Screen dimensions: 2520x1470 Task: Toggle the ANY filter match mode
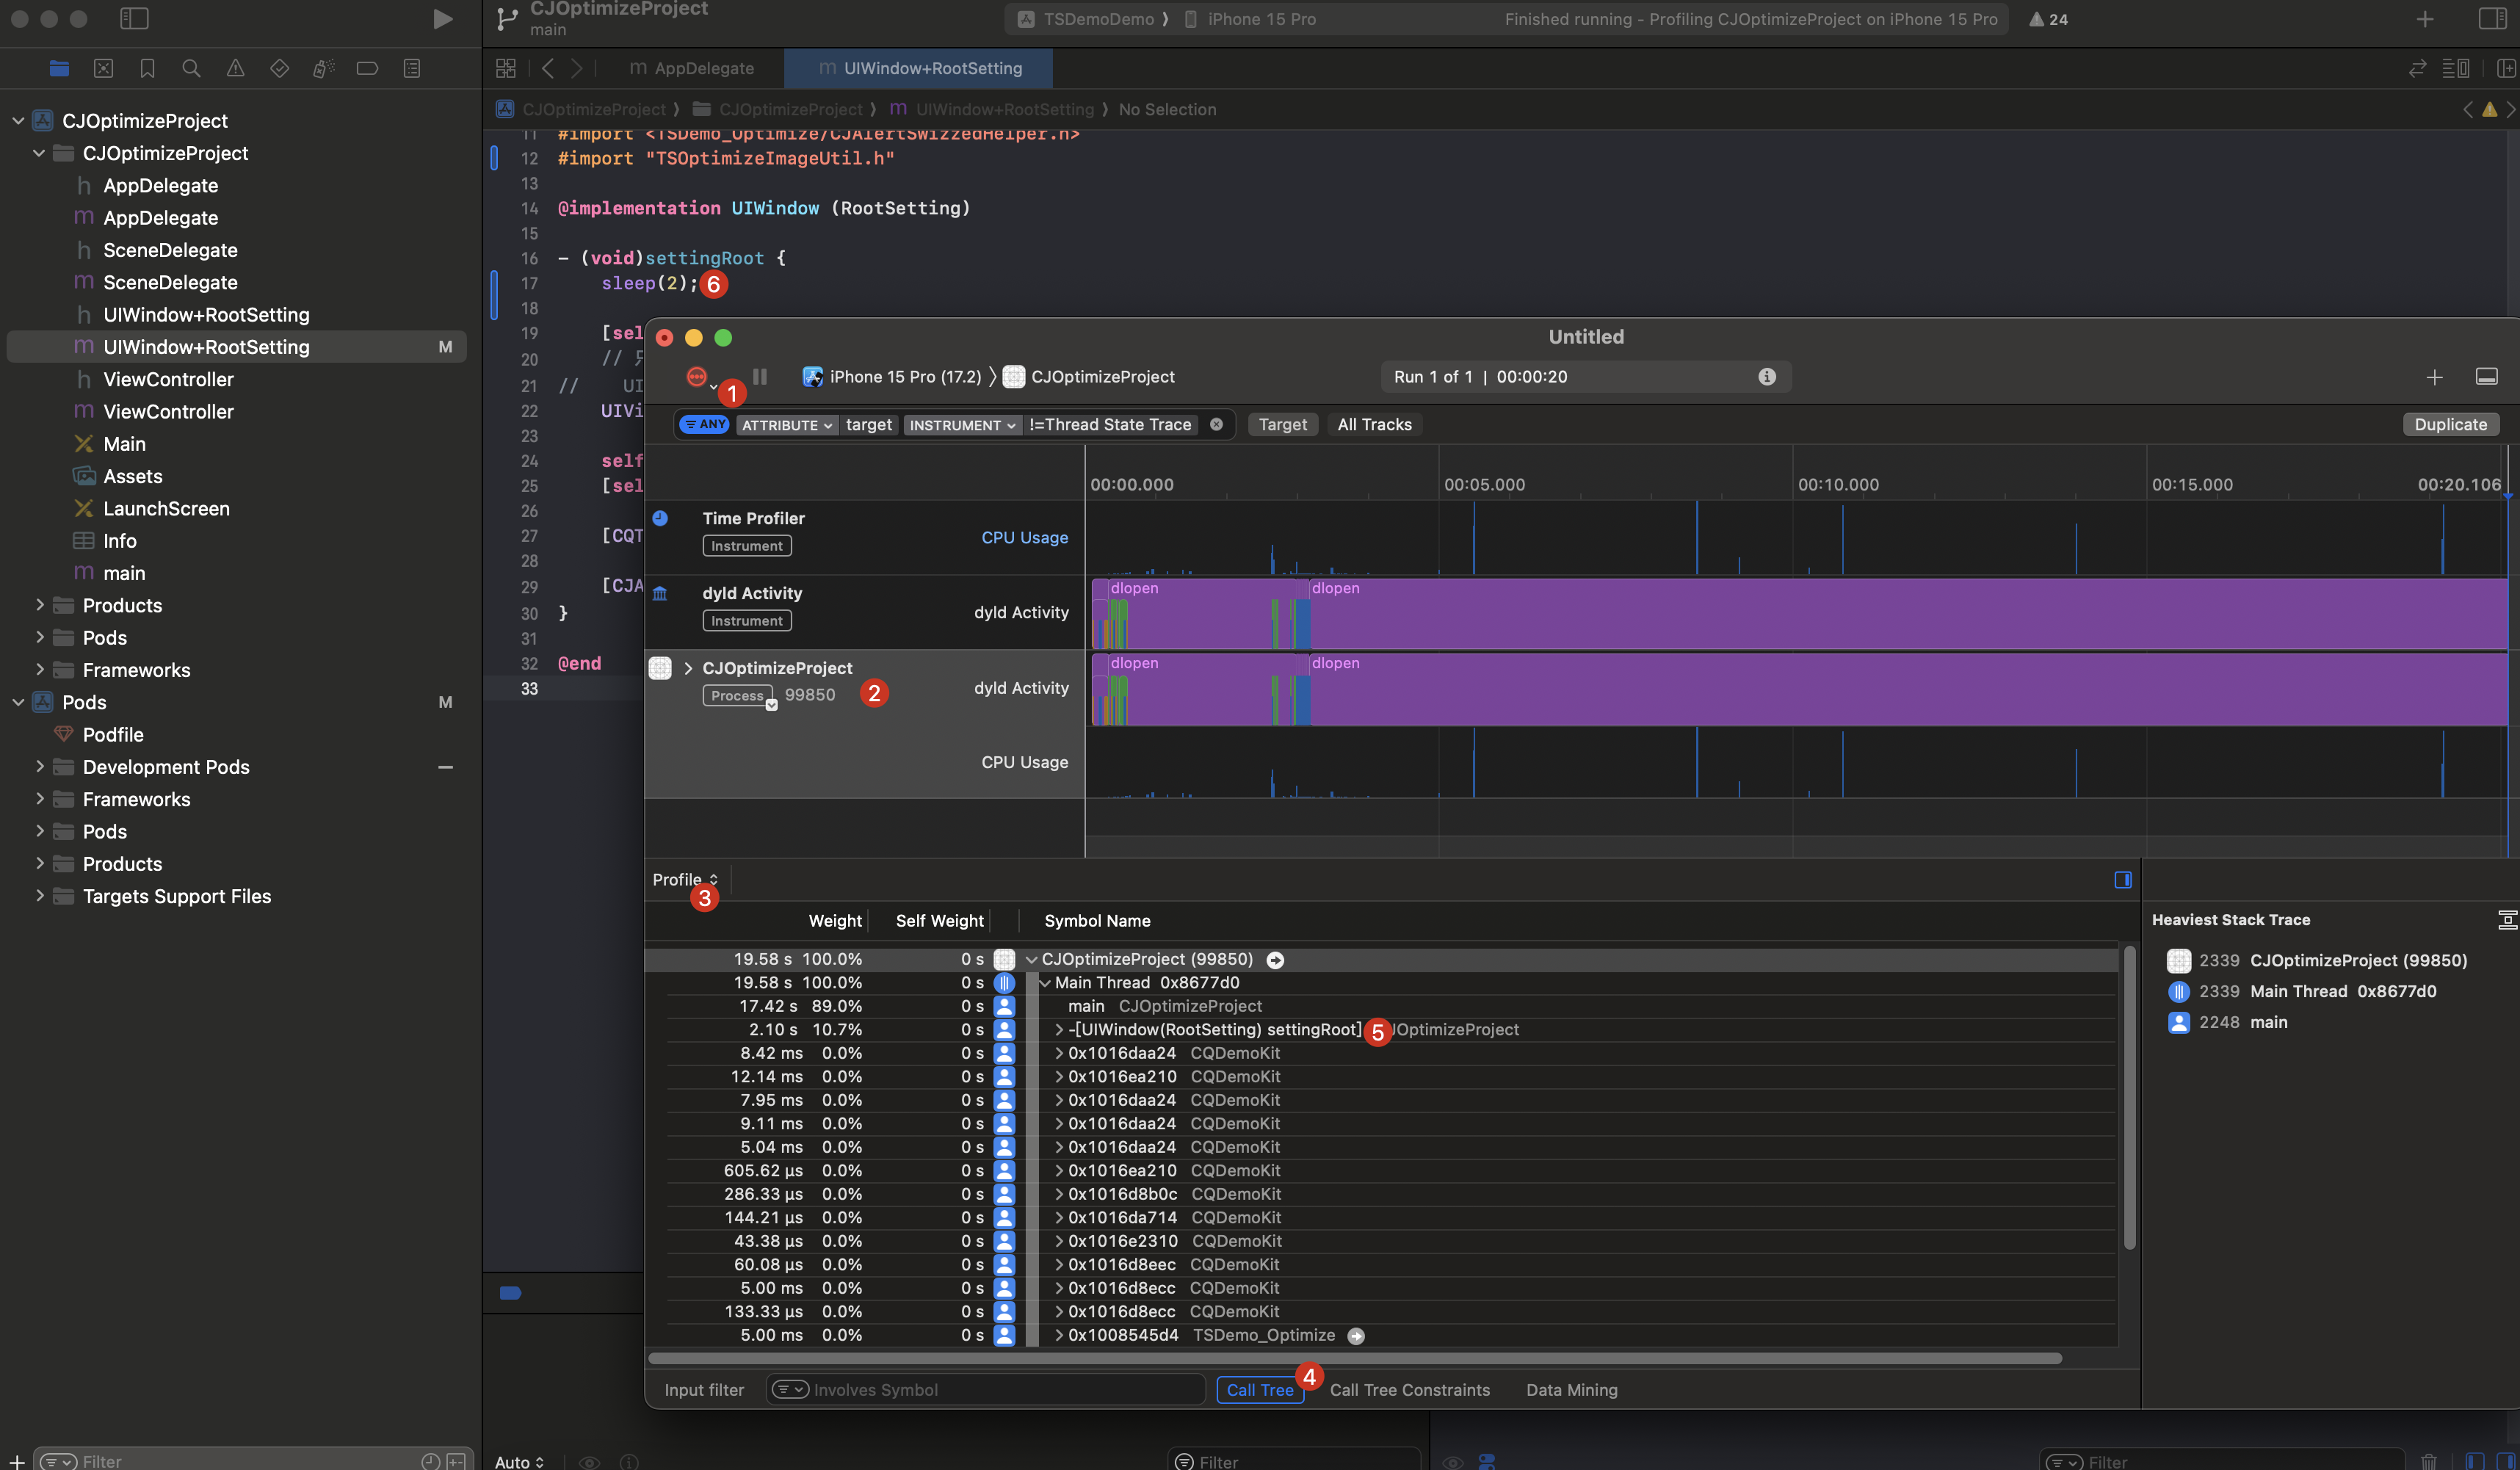pos(704,424)
